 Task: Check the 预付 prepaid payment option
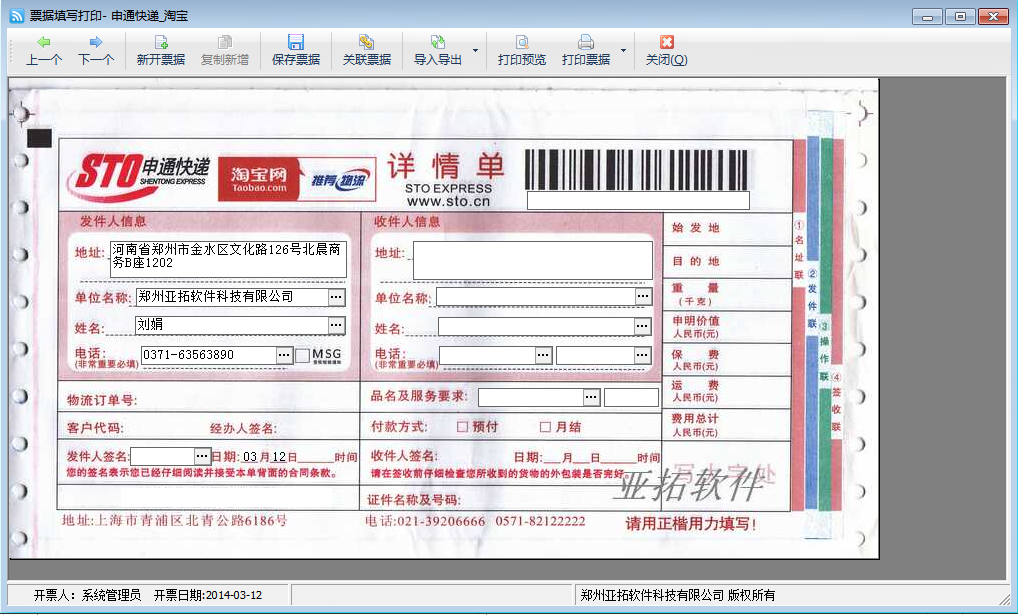(x=462, y=427)
